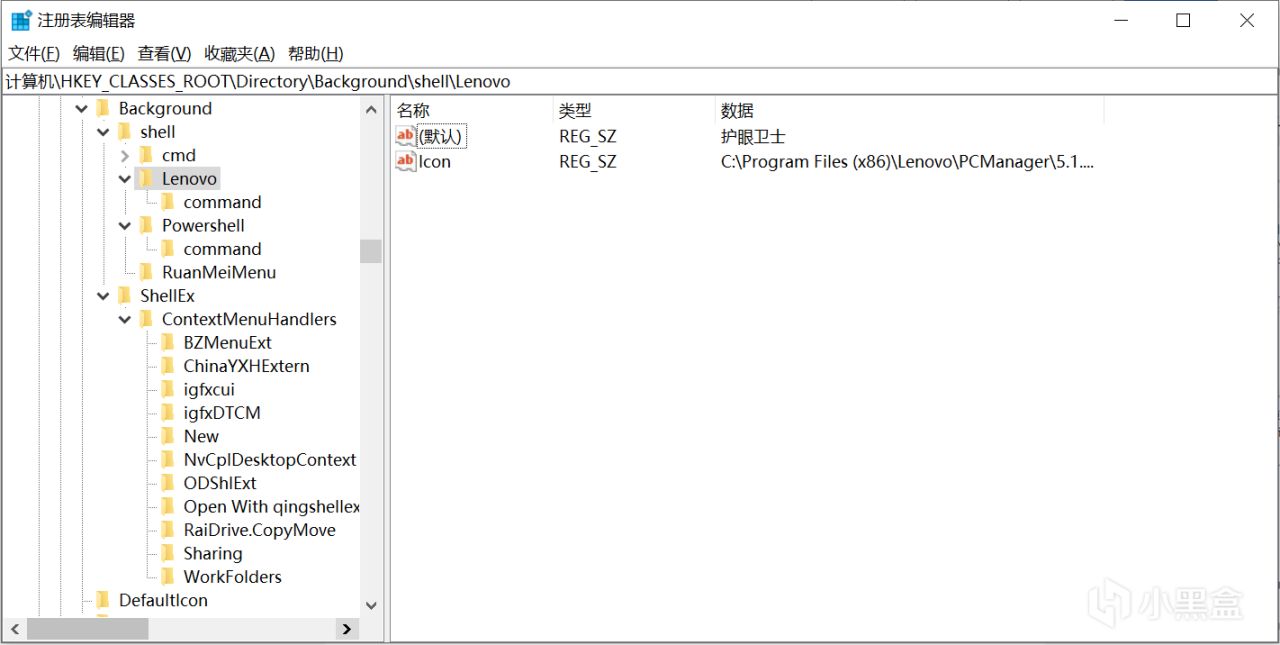Click the ODShlExt folder icon

pyautogui.click(x=167, y=483)
